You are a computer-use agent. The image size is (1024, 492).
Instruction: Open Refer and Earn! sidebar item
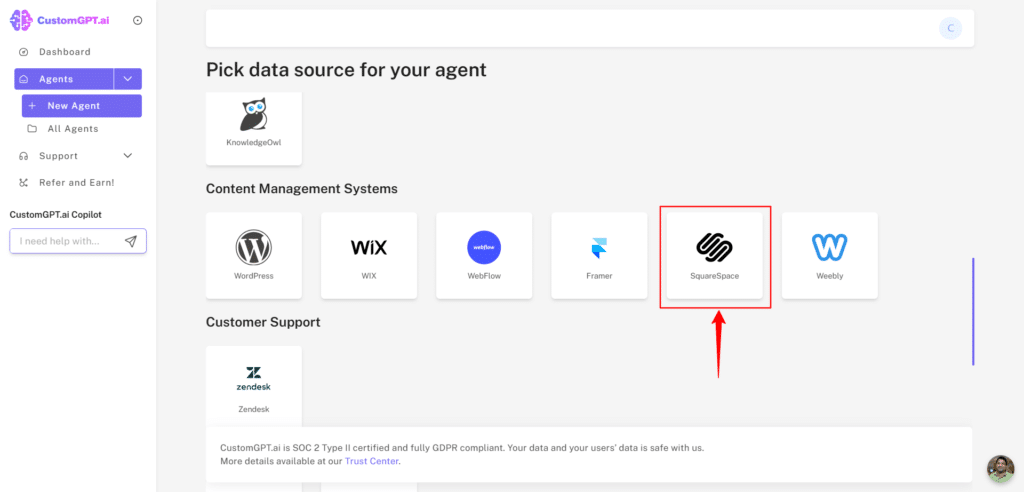click(x=76, y=183)
